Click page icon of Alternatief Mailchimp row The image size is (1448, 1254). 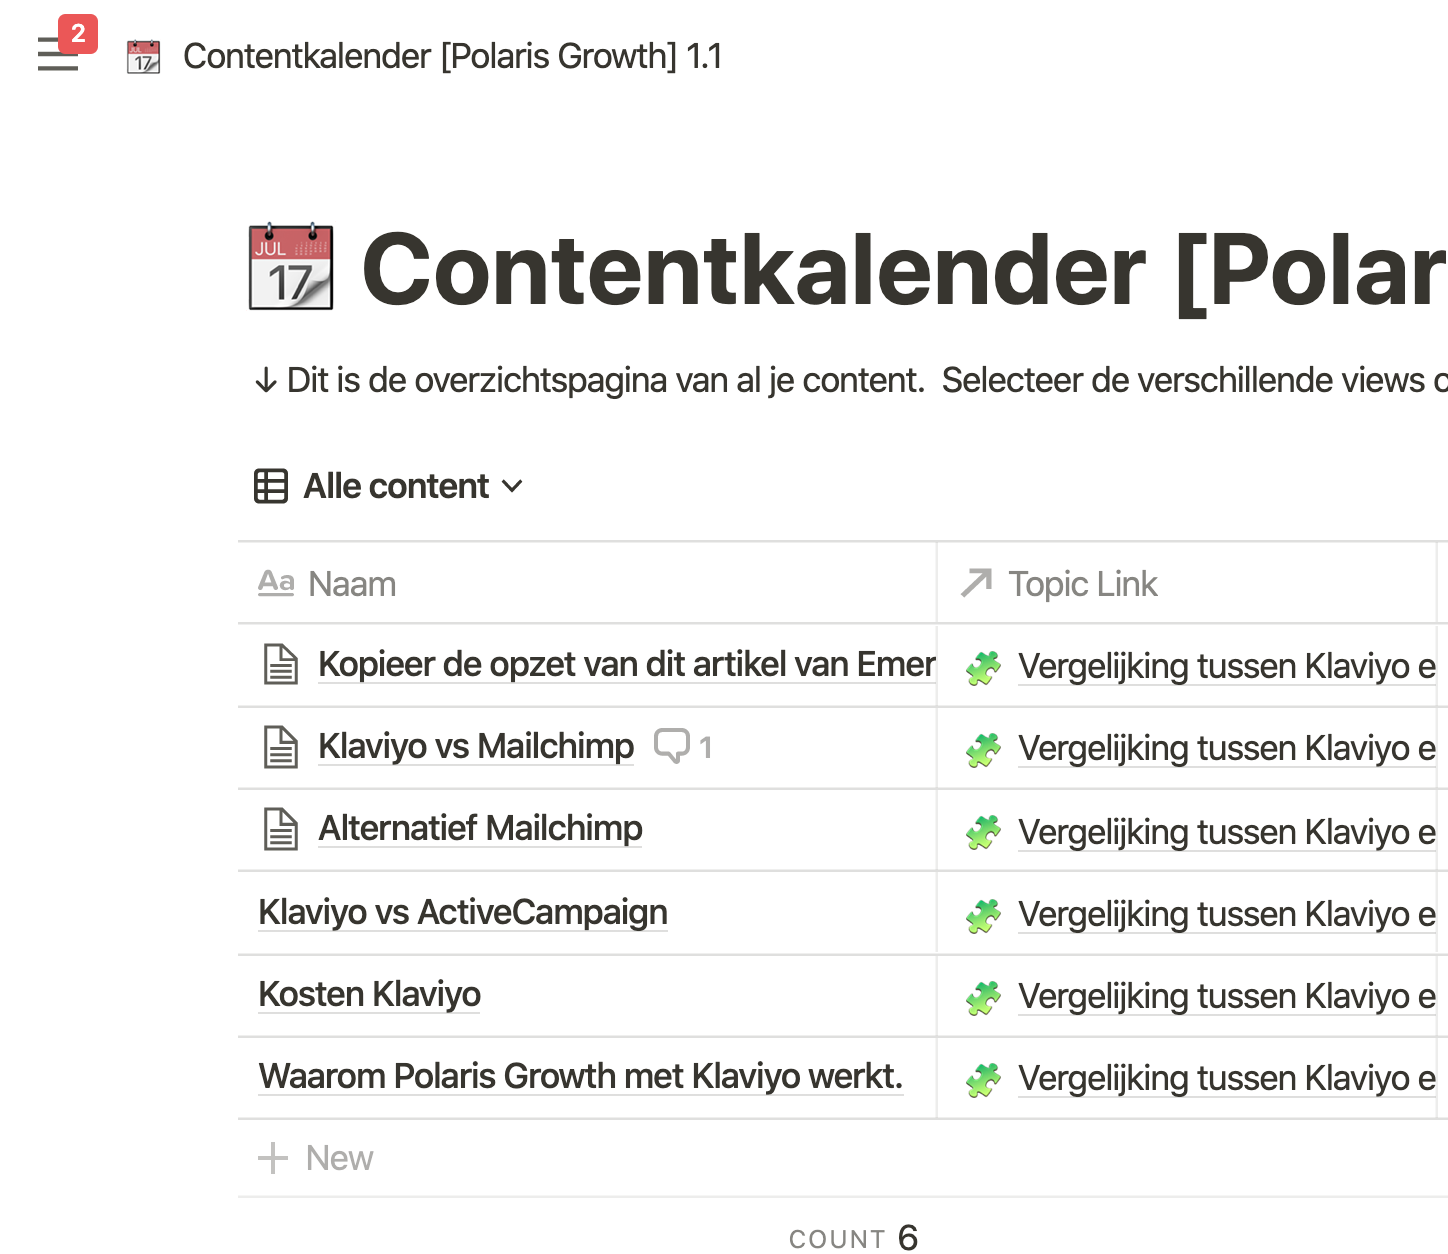(x=281, y=829)
